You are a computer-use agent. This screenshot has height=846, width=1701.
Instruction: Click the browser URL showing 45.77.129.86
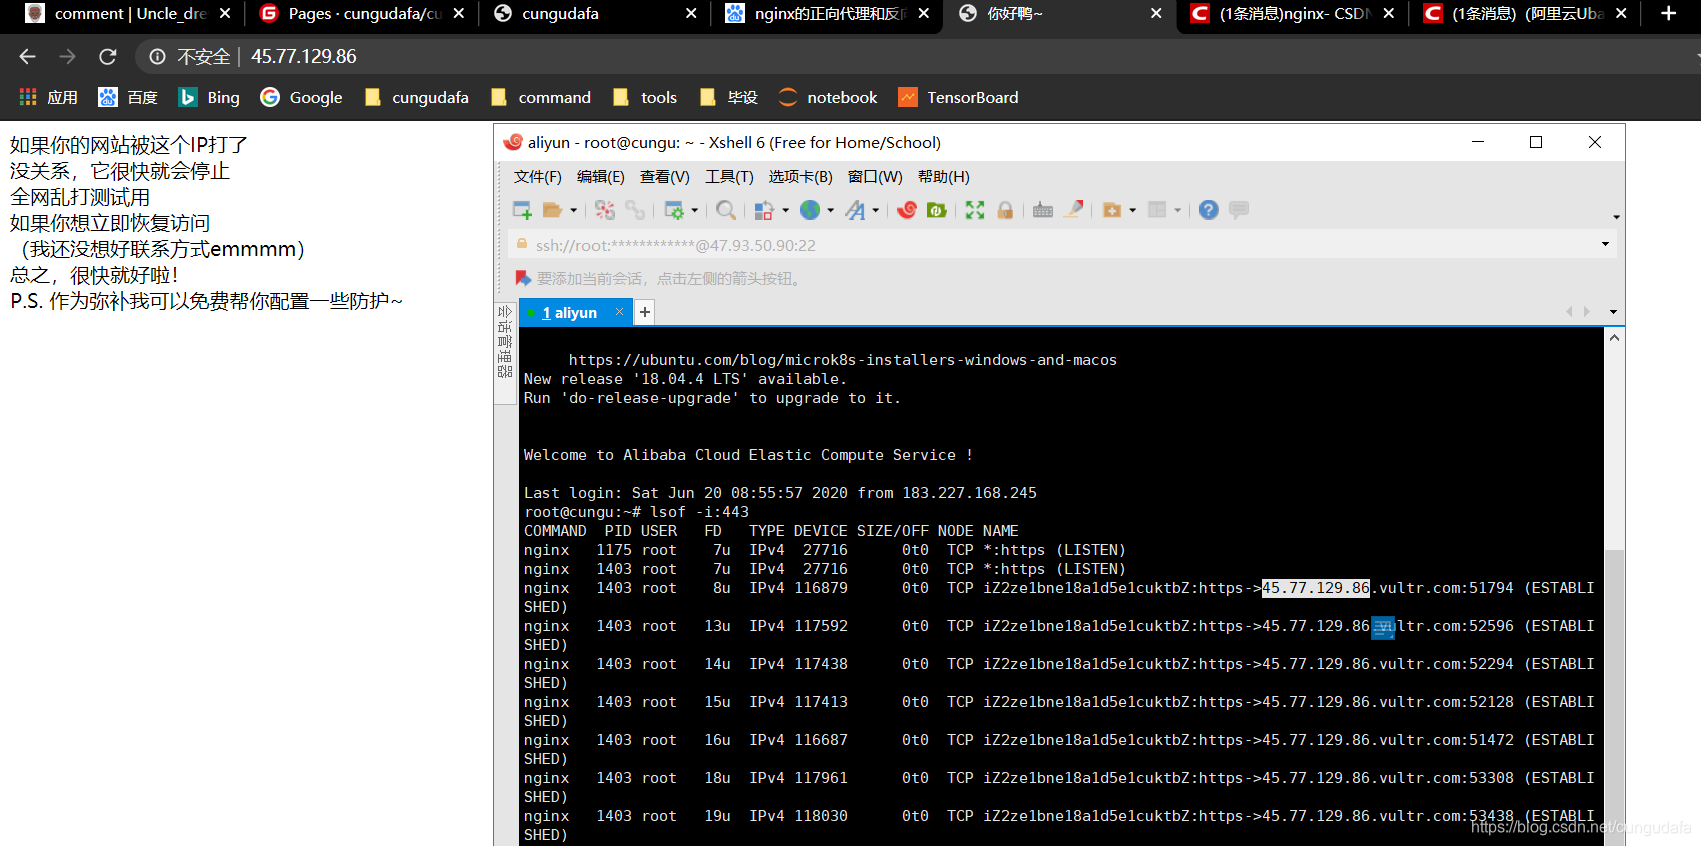point(304,57)
